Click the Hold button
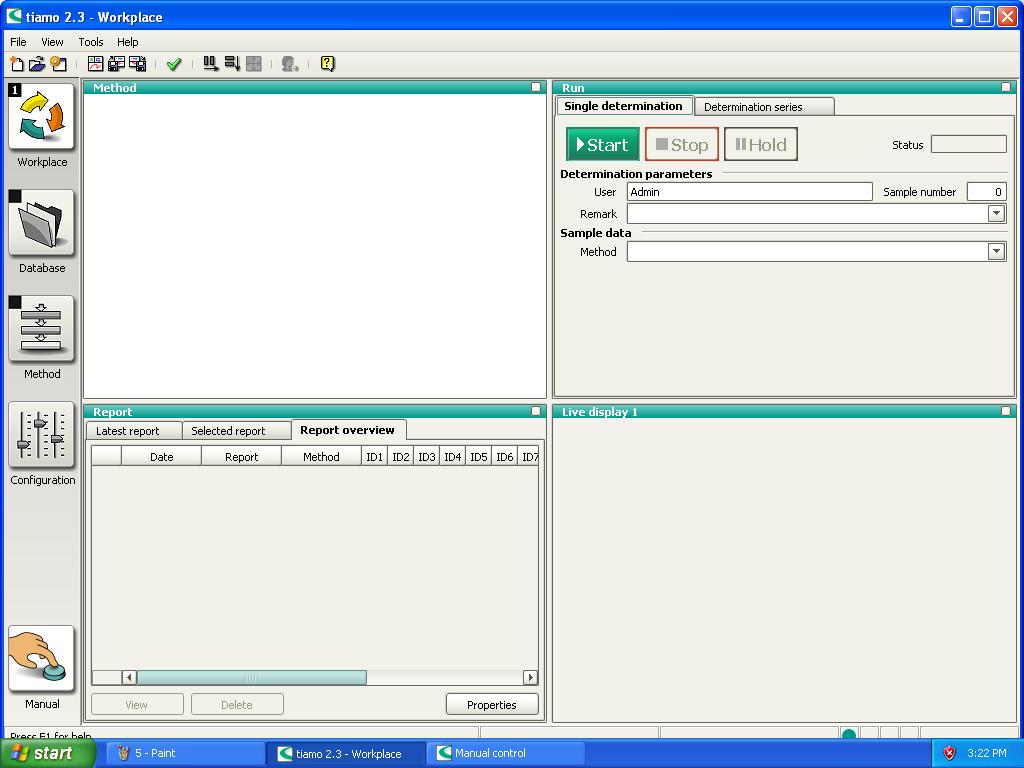The height and width of the screenshot is (768, 1024). (761, 144)
